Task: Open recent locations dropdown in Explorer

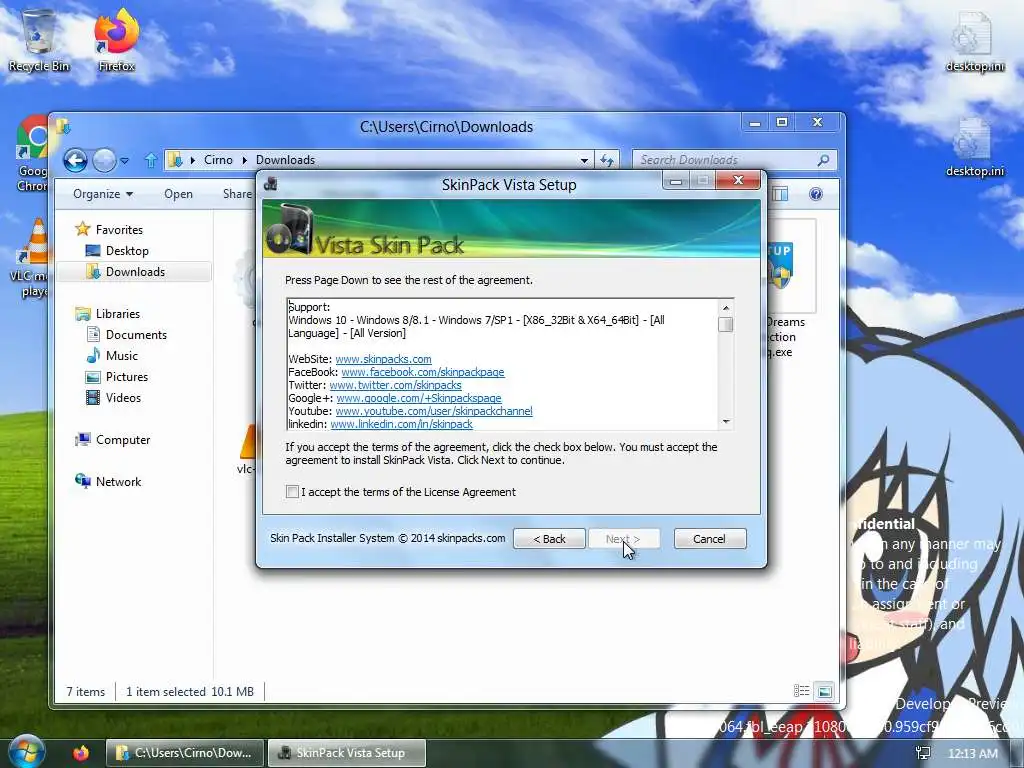Action: (124, 161)
